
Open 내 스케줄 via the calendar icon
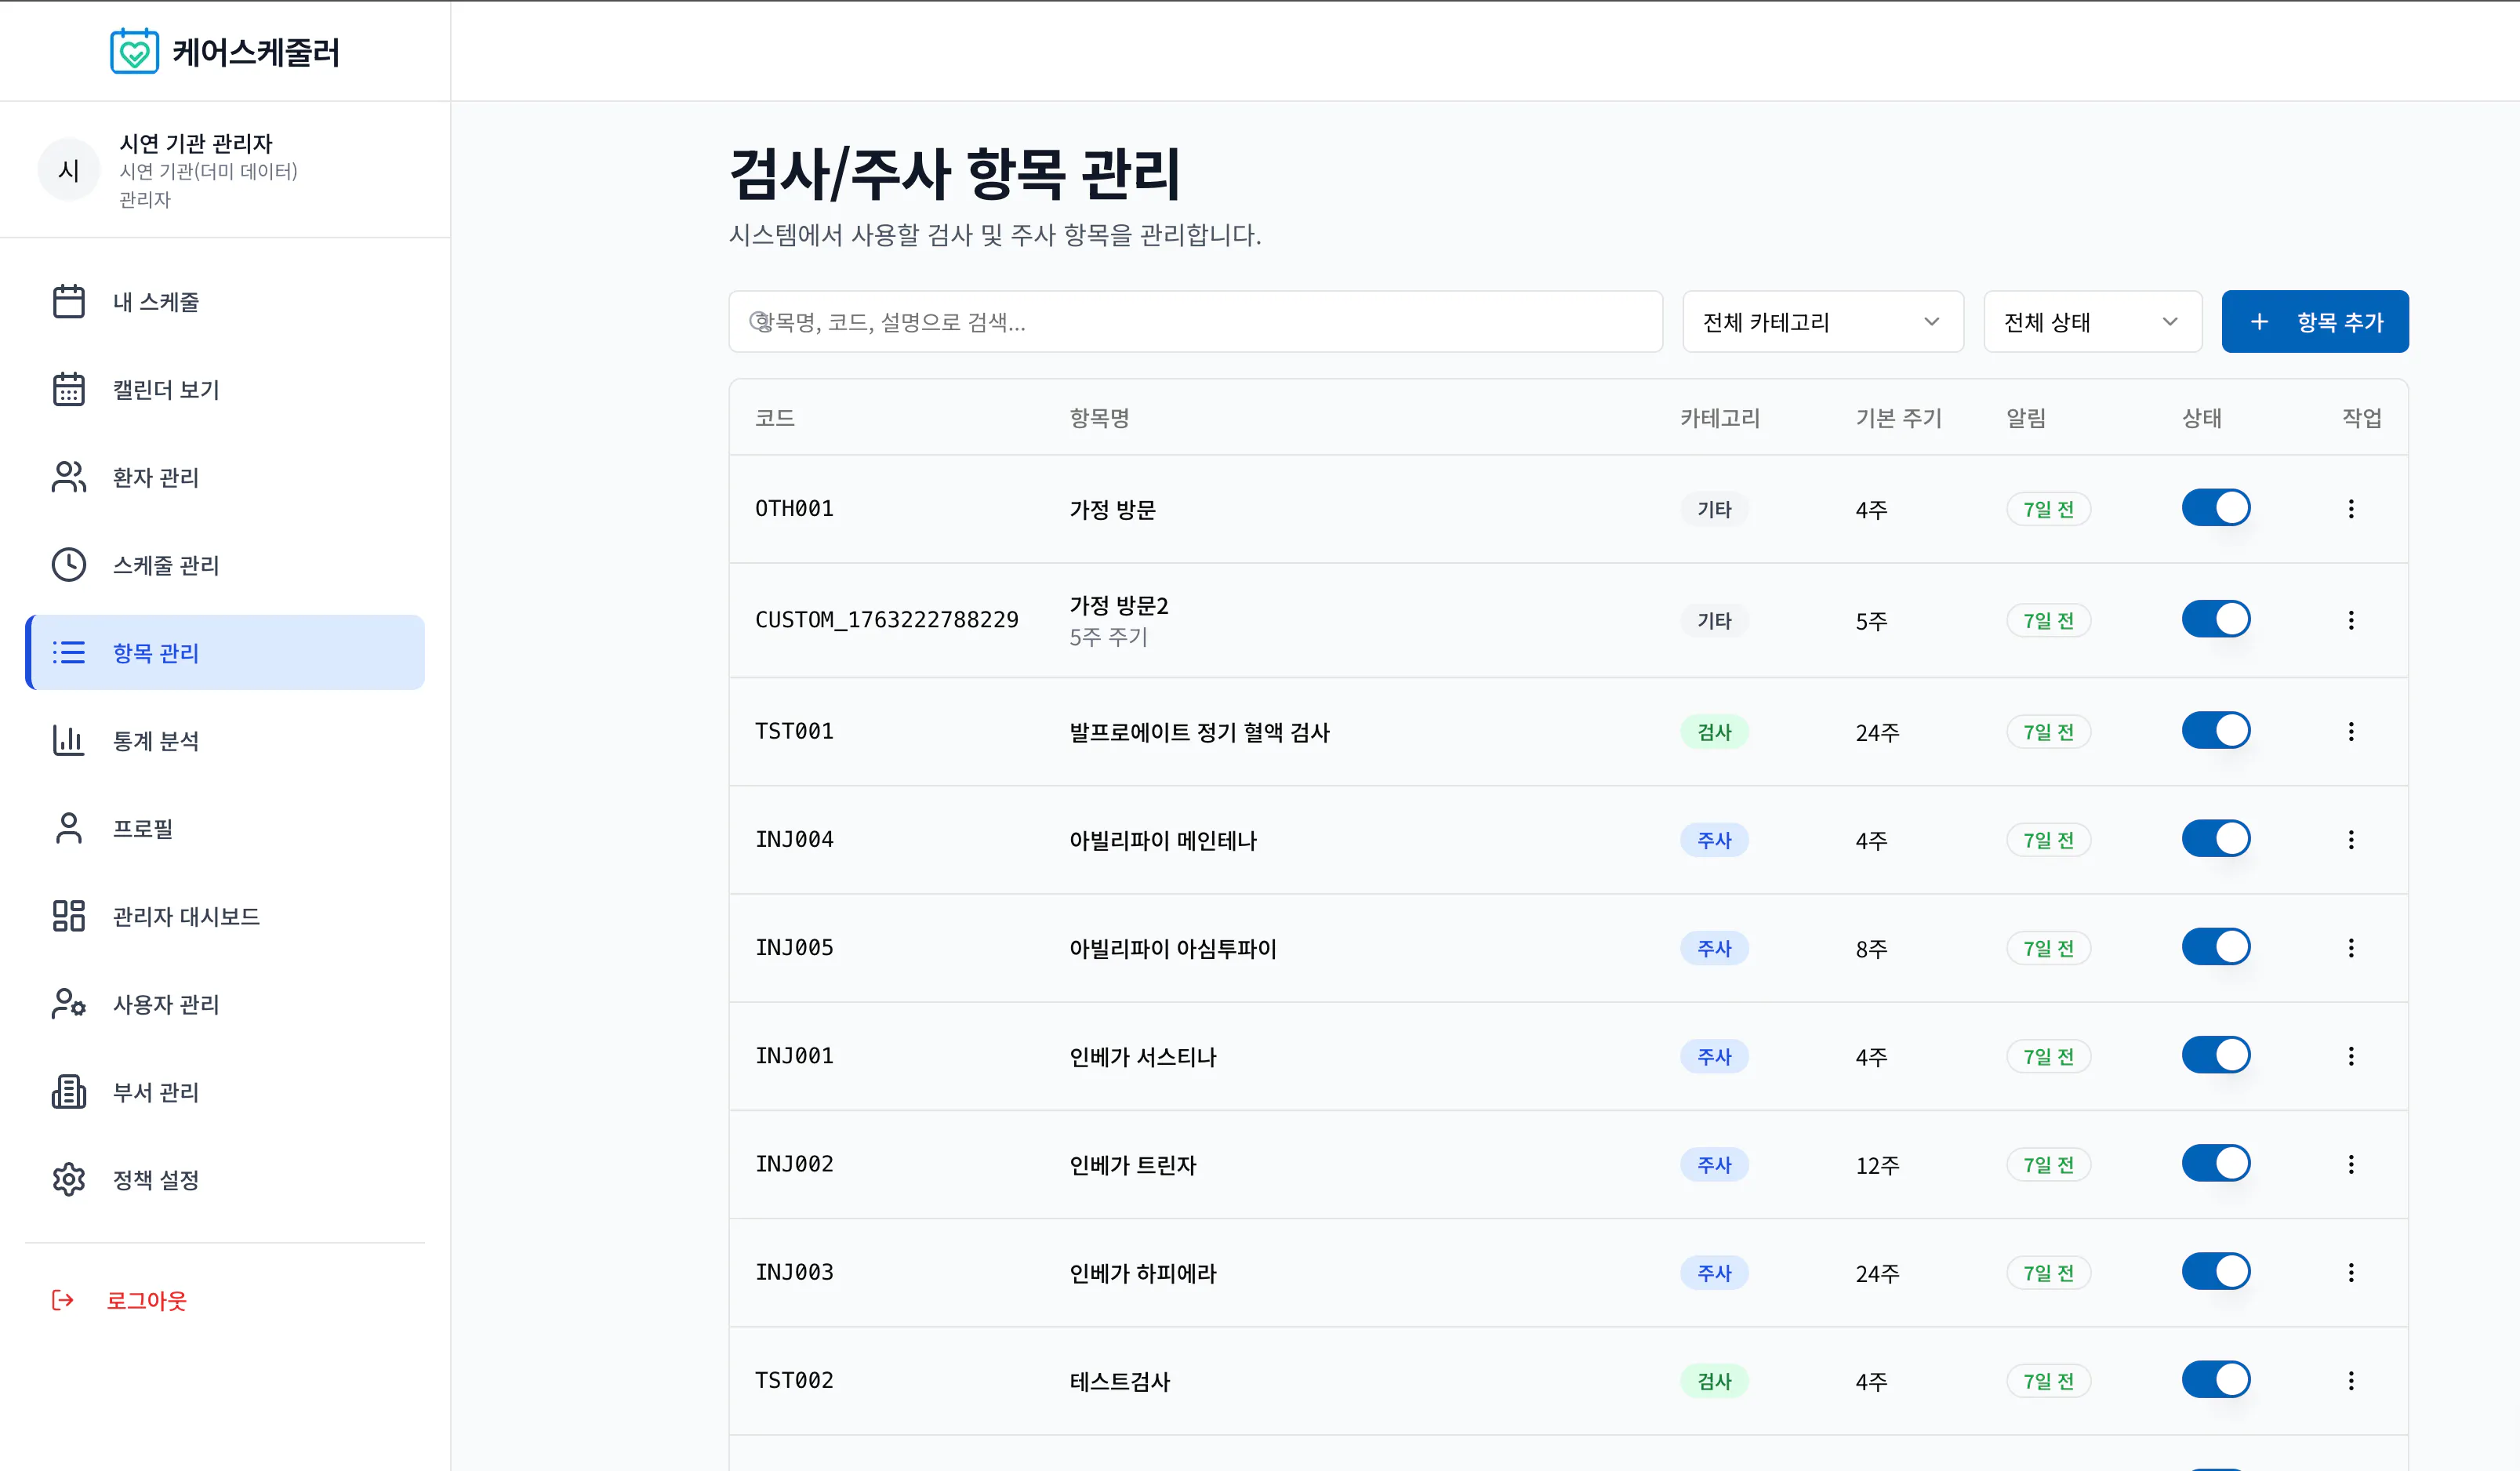(68, 301)
